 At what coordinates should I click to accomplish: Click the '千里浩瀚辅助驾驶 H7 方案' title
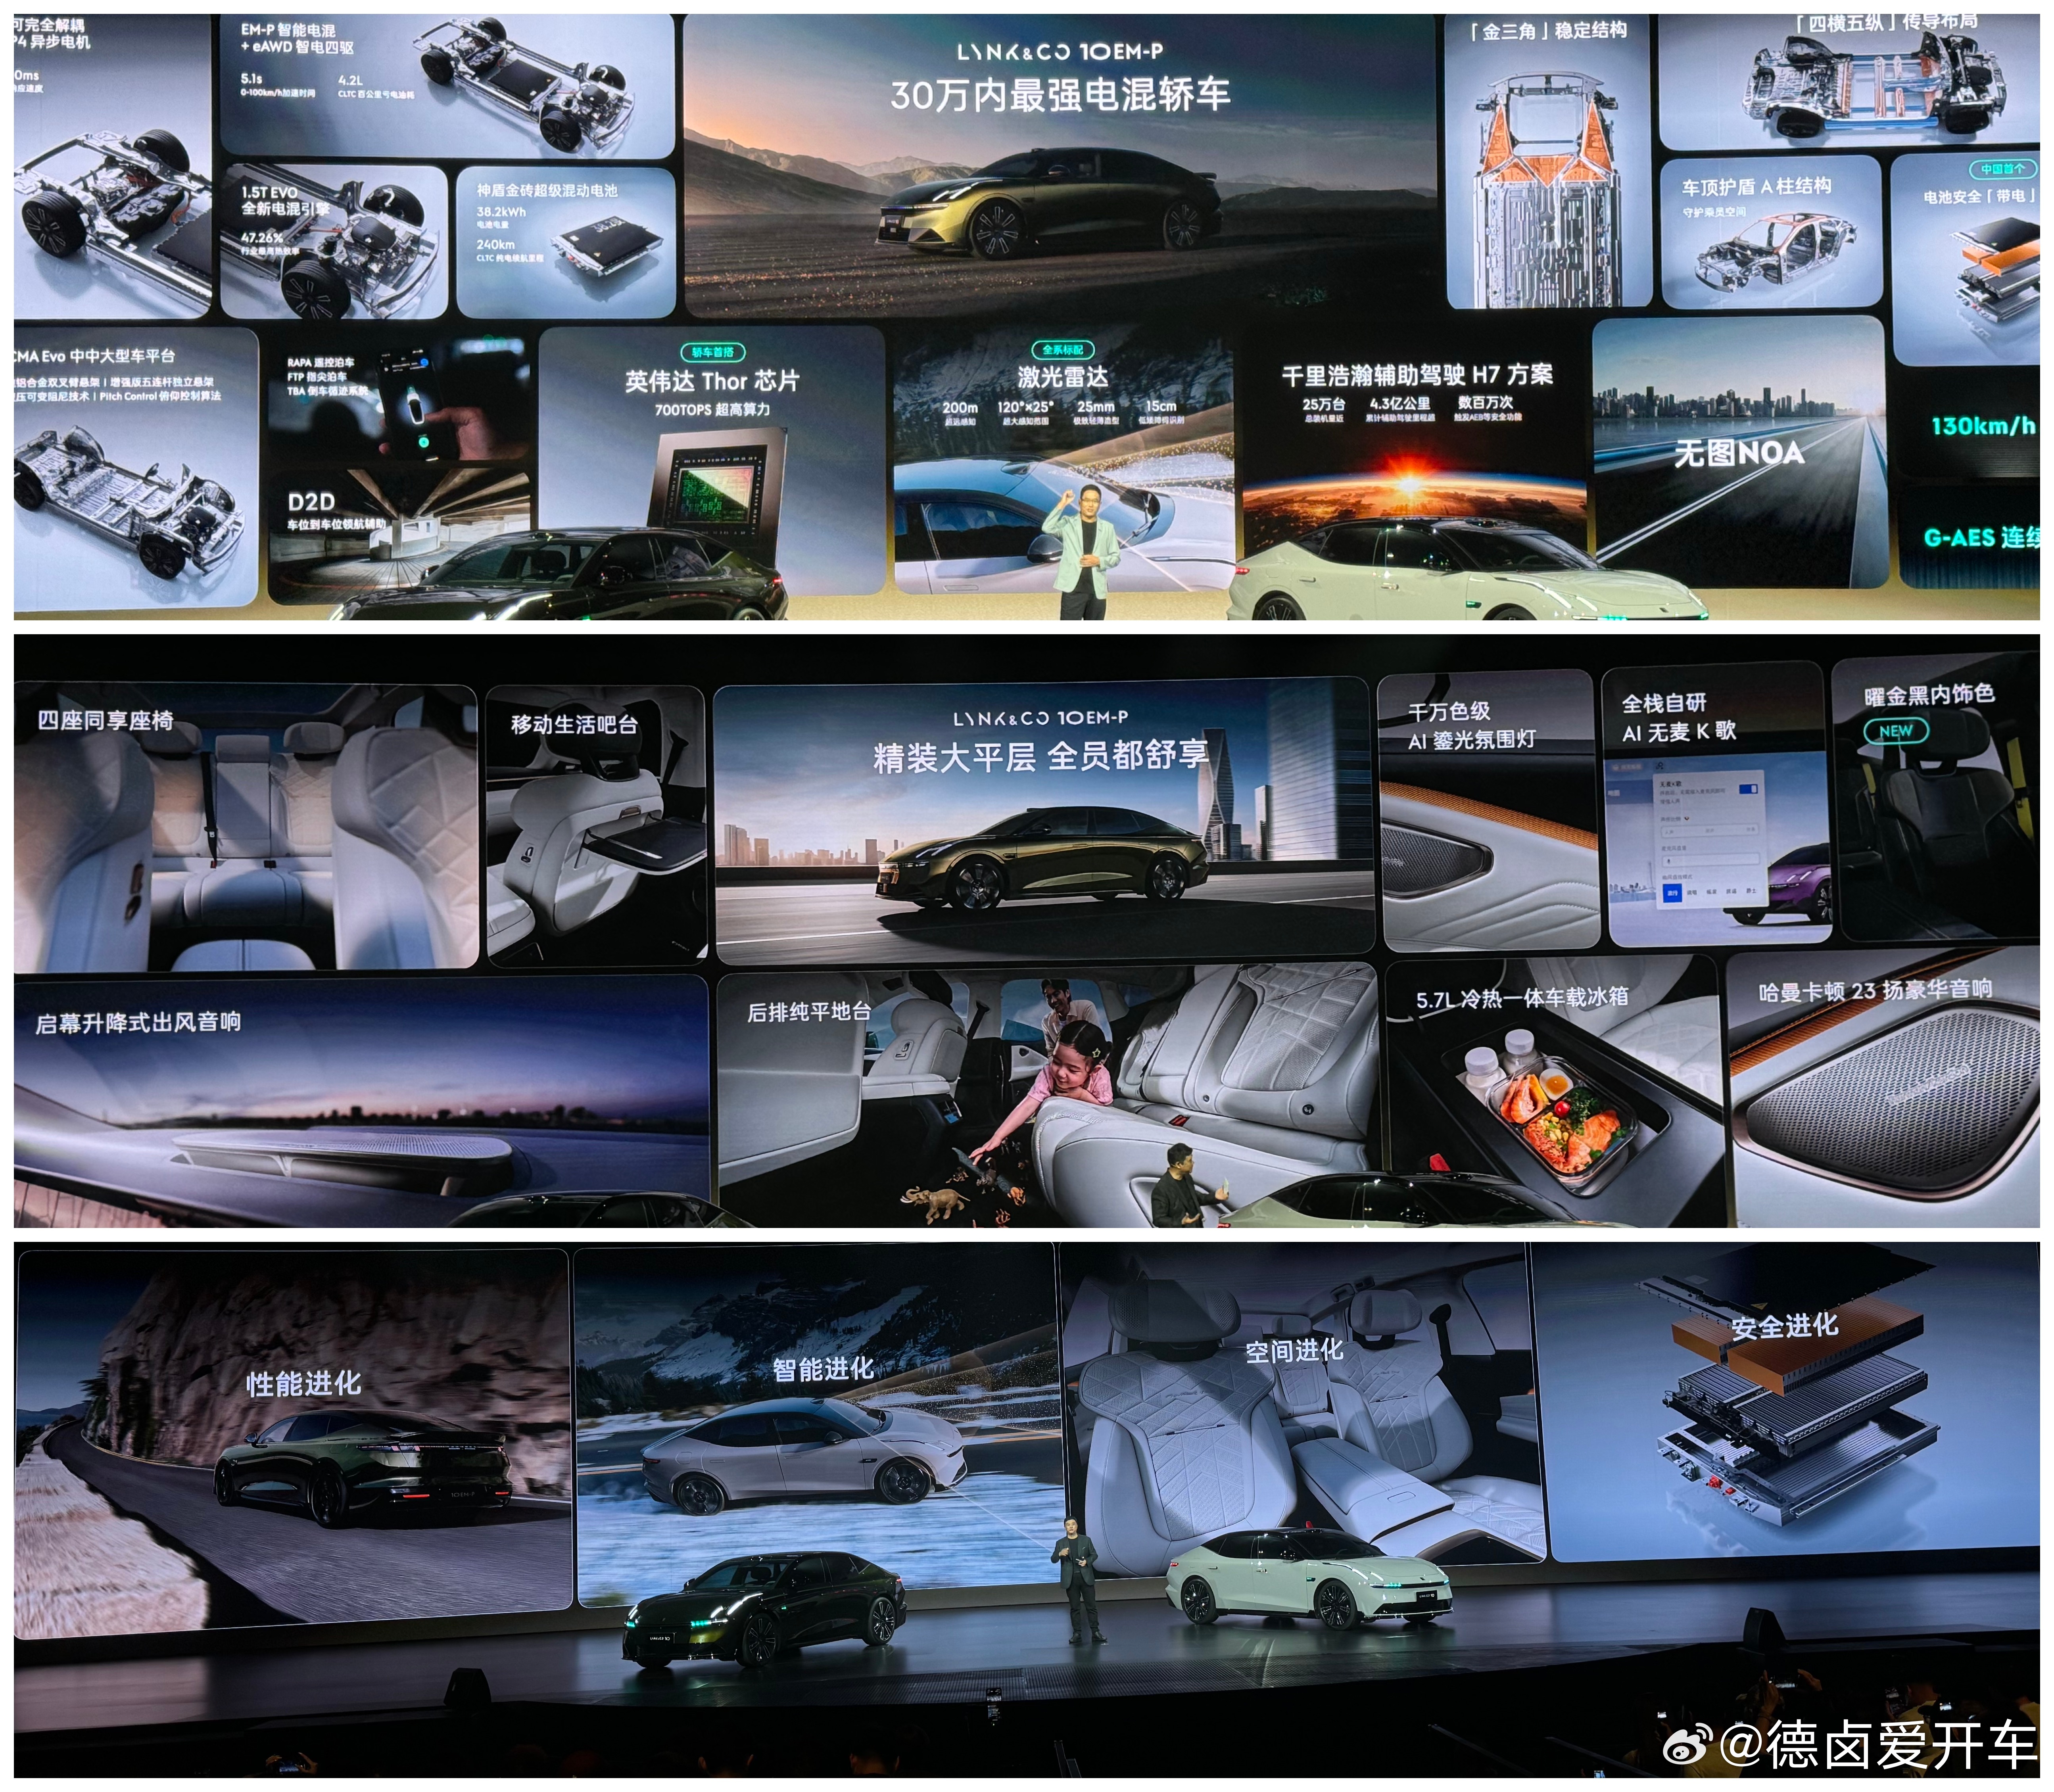point(1417,375)
